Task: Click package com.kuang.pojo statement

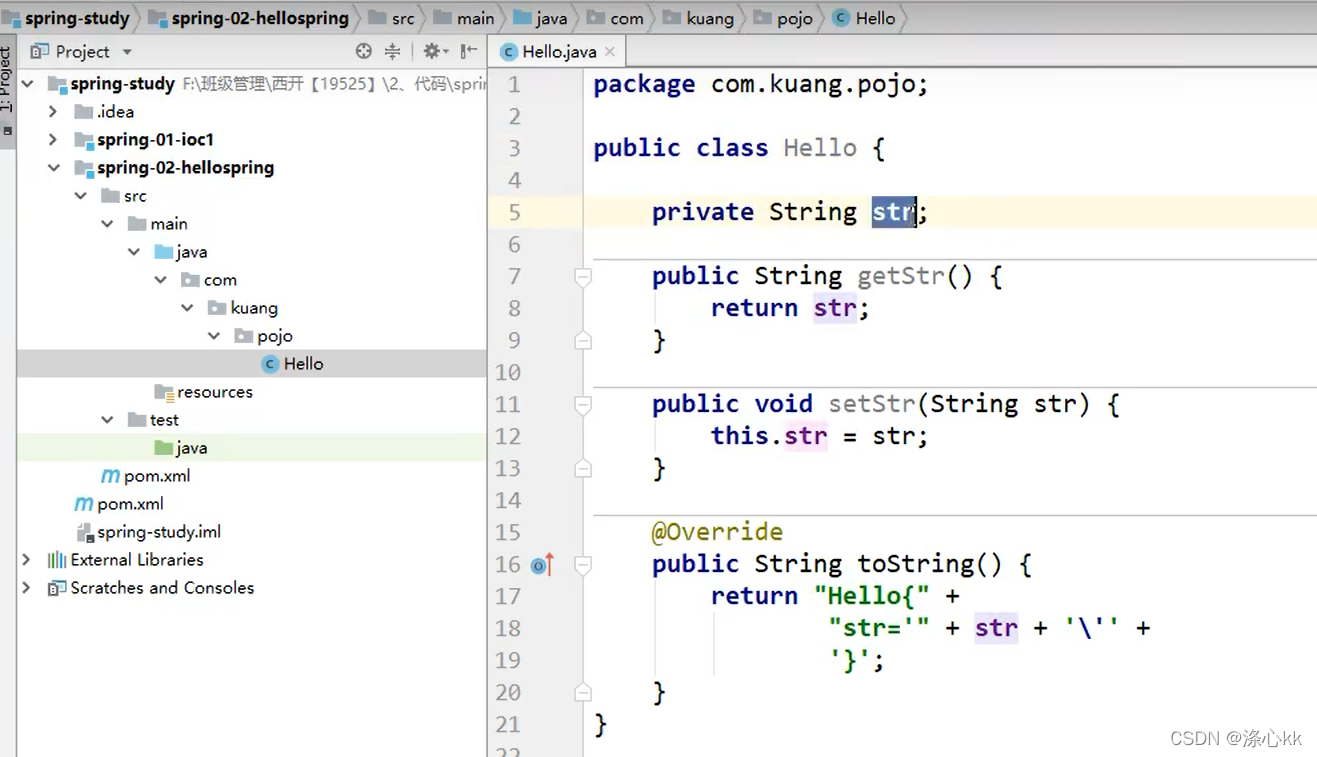Action: [761, 84]
